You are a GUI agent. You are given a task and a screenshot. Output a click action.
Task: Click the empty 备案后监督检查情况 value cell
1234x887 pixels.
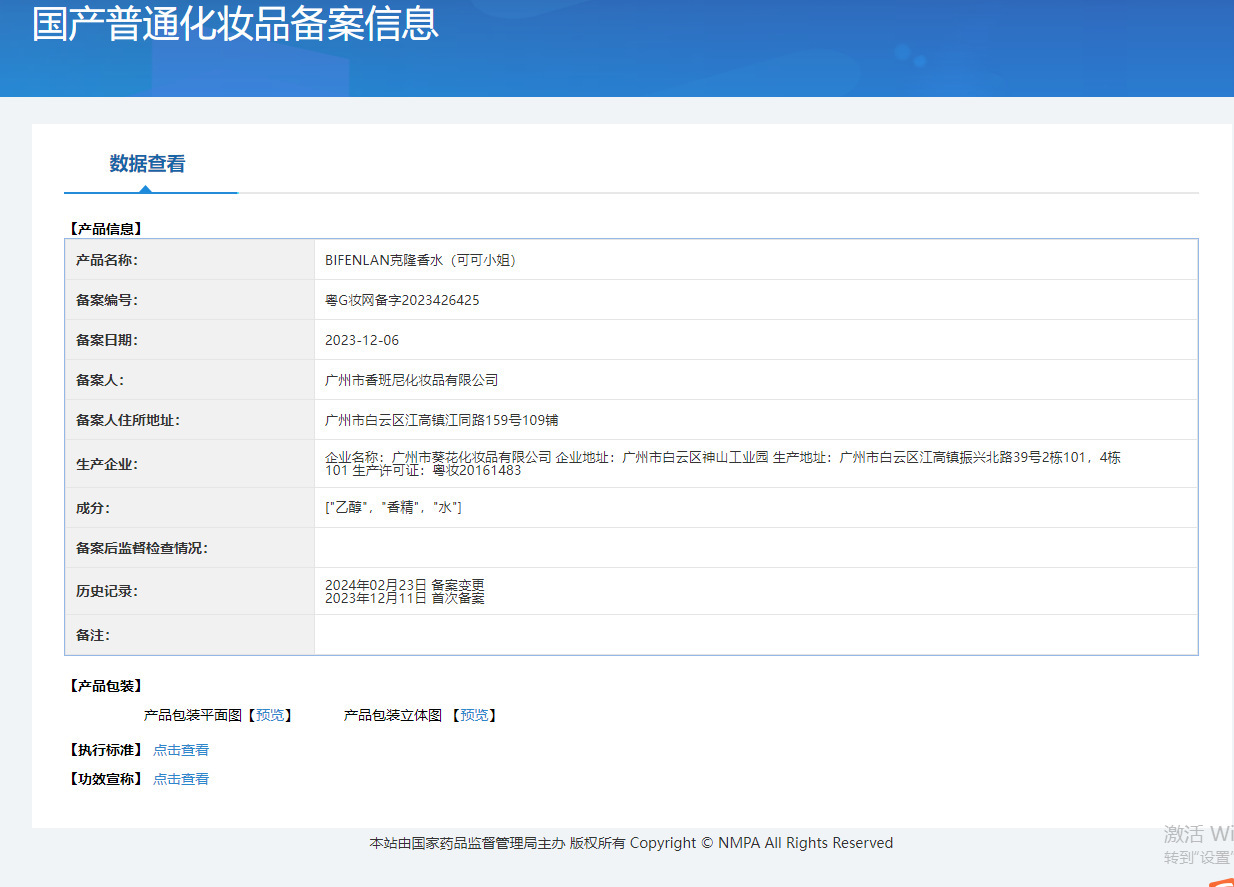click(755, 548)
